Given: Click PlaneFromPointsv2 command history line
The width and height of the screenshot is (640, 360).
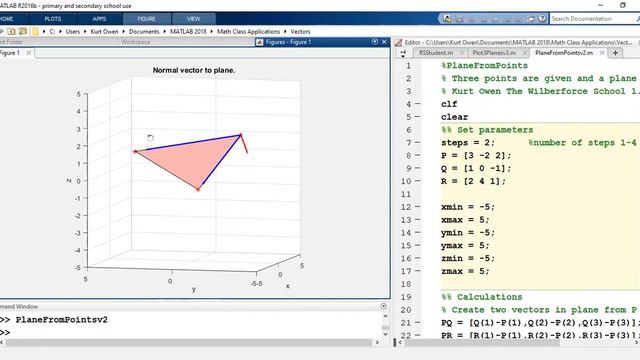Looking at the screenshot, I should tap(62, 320).
